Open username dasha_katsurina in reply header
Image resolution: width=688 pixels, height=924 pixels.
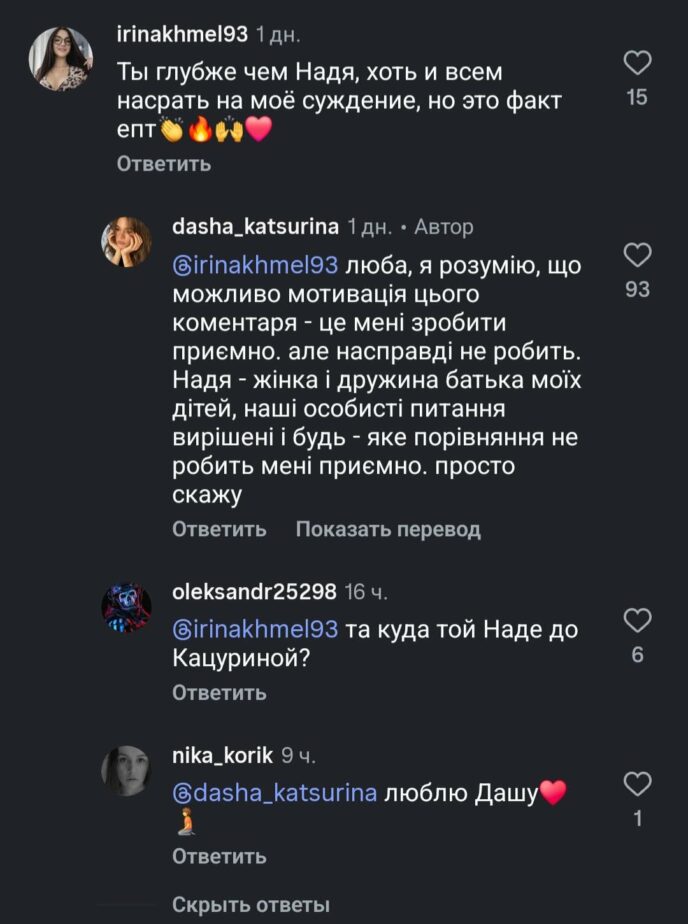pos(256,227)
